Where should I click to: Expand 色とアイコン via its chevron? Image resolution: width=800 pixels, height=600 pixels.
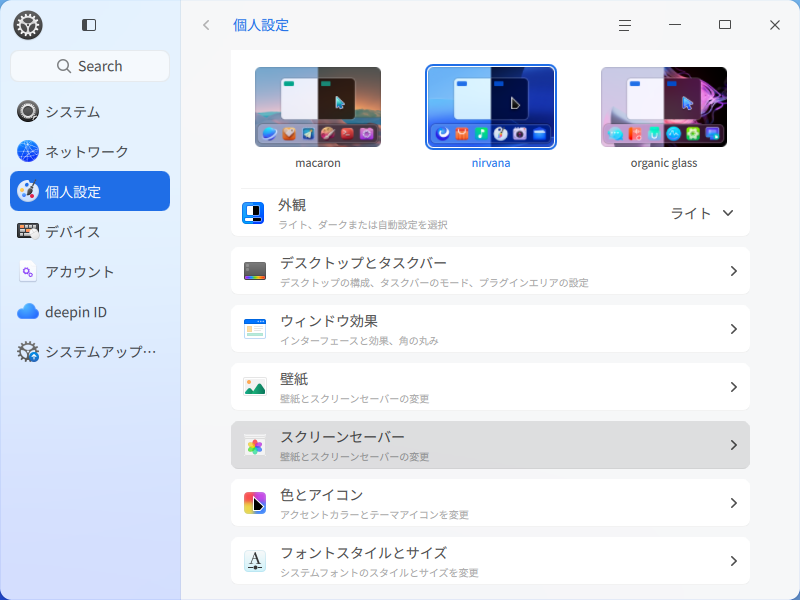click(x=734, y=503)
